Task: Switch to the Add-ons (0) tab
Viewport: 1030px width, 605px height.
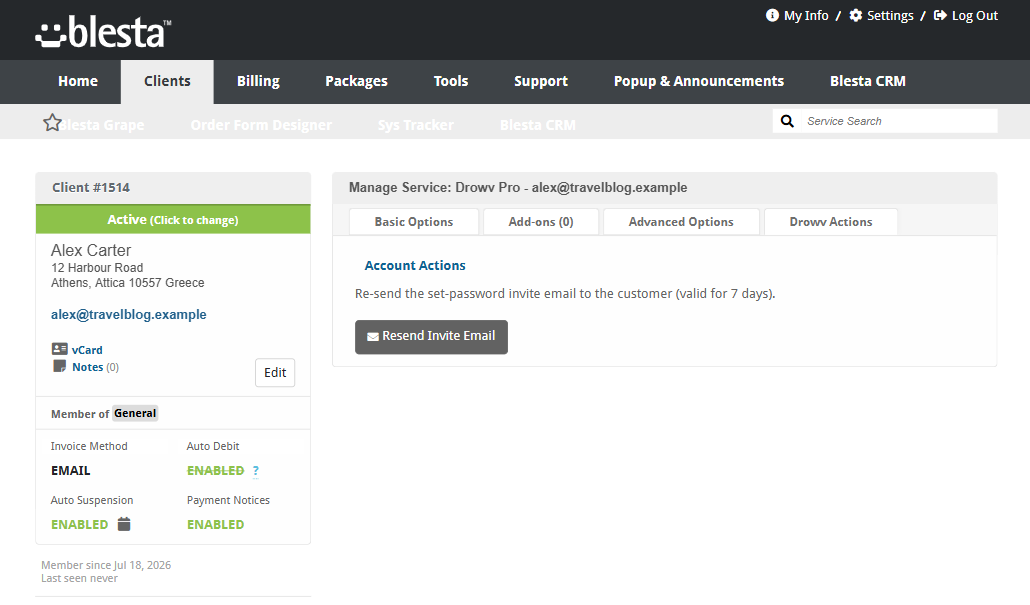Action: click(541, 222)
